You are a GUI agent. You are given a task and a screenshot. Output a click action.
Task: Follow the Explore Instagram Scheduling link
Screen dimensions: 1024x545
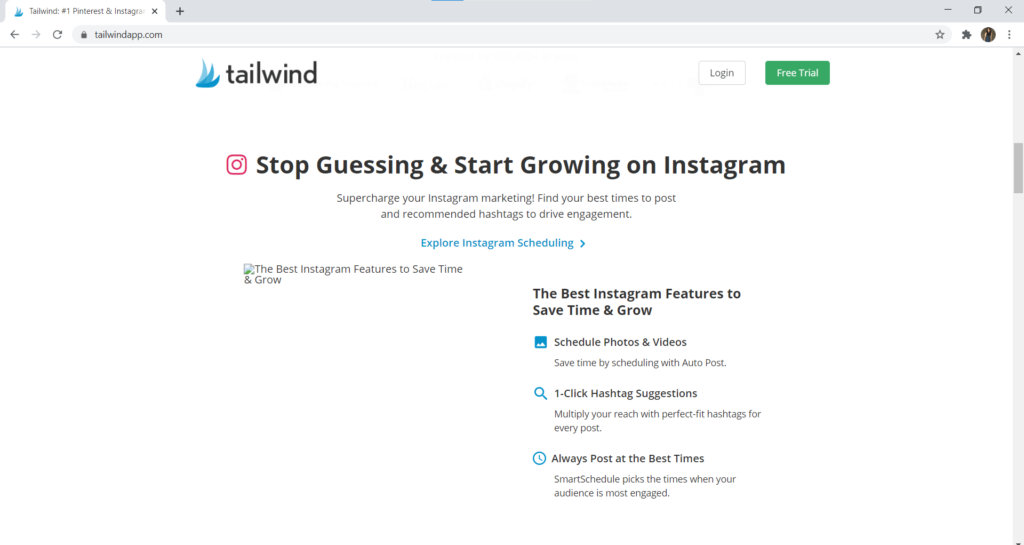503,243
